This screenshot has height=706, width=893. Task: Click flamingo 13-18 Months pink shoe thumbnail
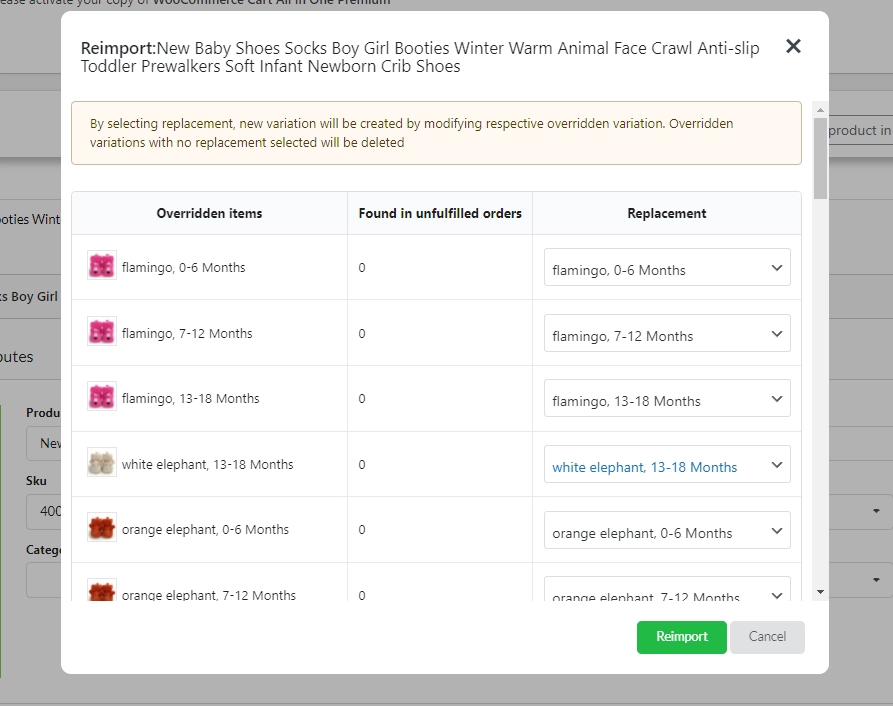(x=102, y=396)
